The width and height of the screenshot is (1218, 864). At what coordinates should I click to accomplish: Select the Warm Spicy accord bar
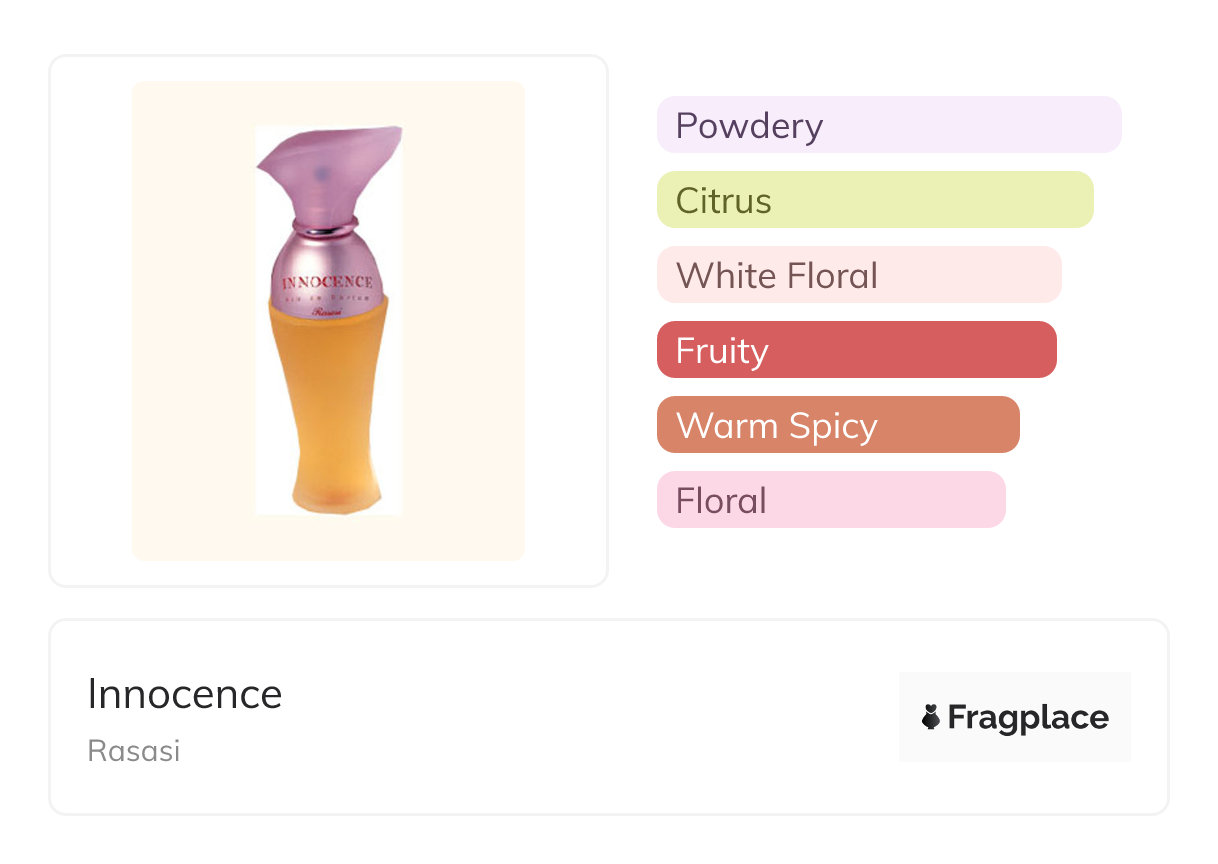[x=837, y=425]
